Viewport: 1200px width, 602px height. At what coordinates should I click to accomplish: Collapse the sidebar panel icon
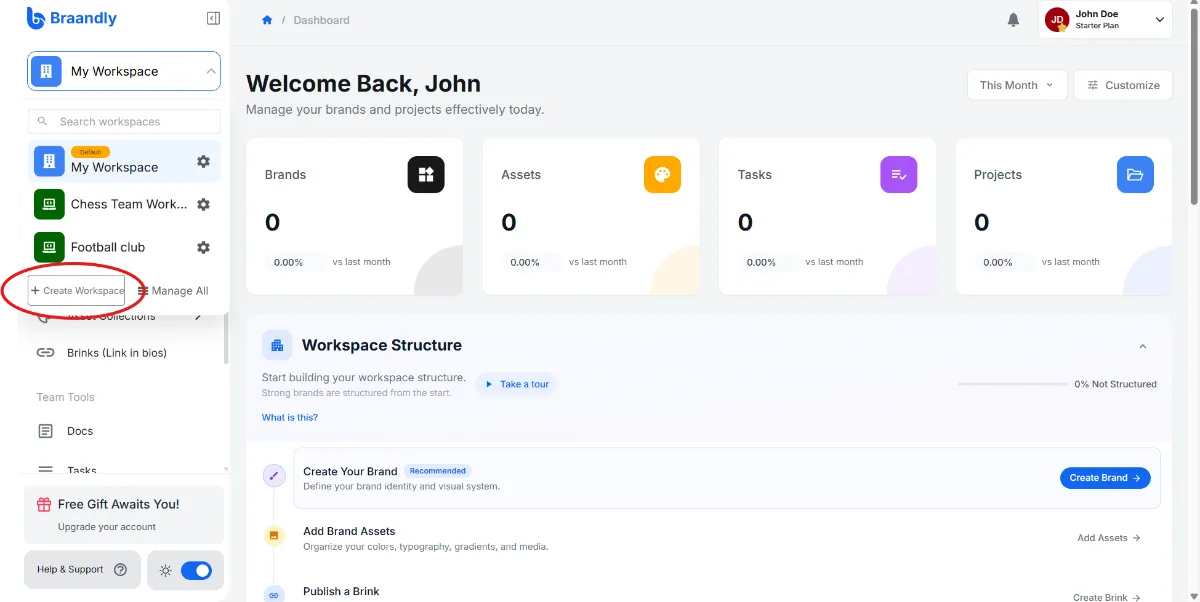[213, 18]
